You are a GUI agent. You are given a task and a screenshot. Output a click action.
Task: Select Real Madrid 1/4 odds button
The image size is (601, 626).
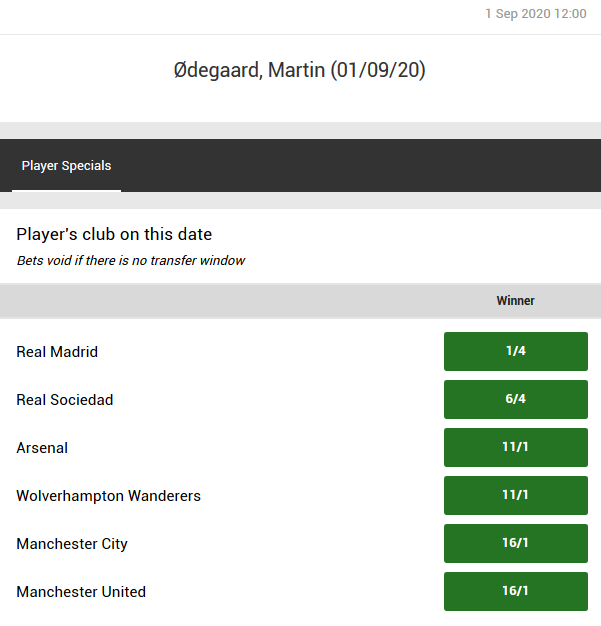point(516,351)
